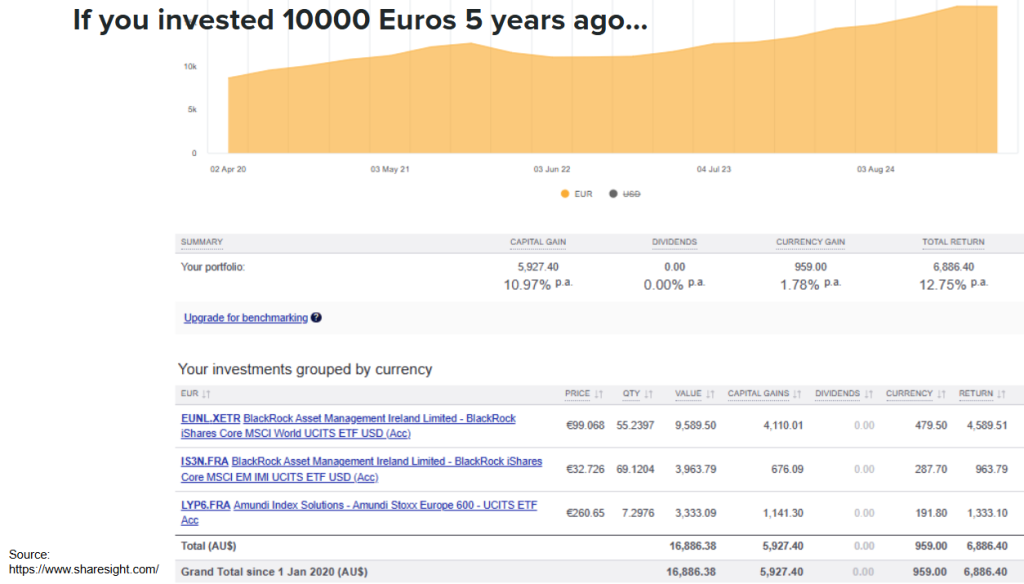Open Upgrade for benchmarking link
This screenshot has height=584, width=1024.
coord(246,317)
